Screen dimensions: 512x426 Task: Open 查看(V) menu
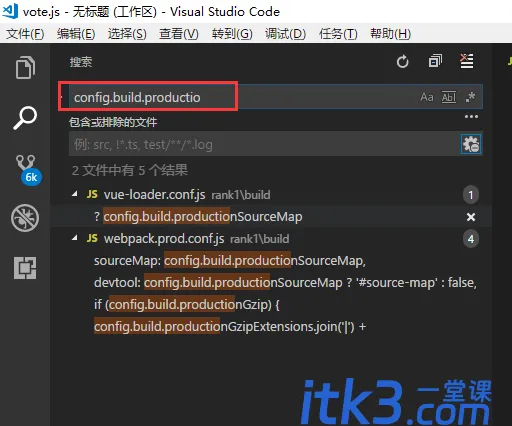click(x=179, y=34)
